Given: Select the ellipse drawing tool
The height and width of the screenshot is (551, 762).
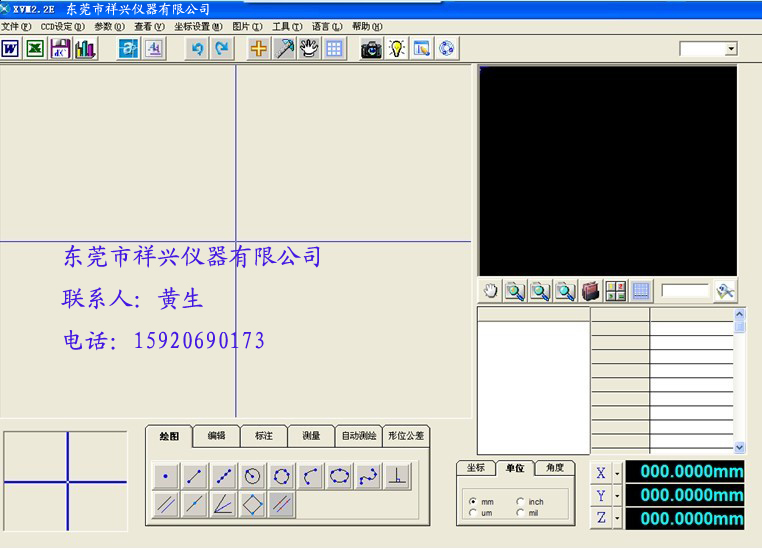Looking at the screenshot, I should click(339, 476).
